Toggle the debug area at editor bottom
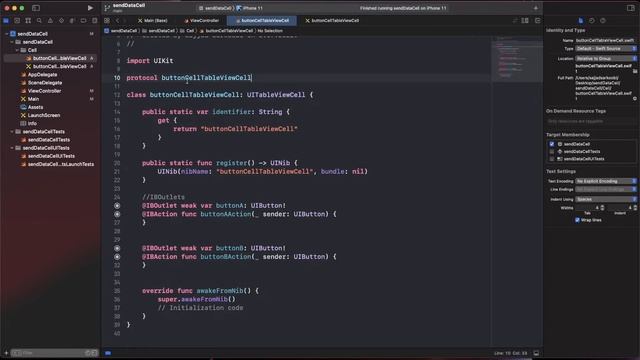 536,353
